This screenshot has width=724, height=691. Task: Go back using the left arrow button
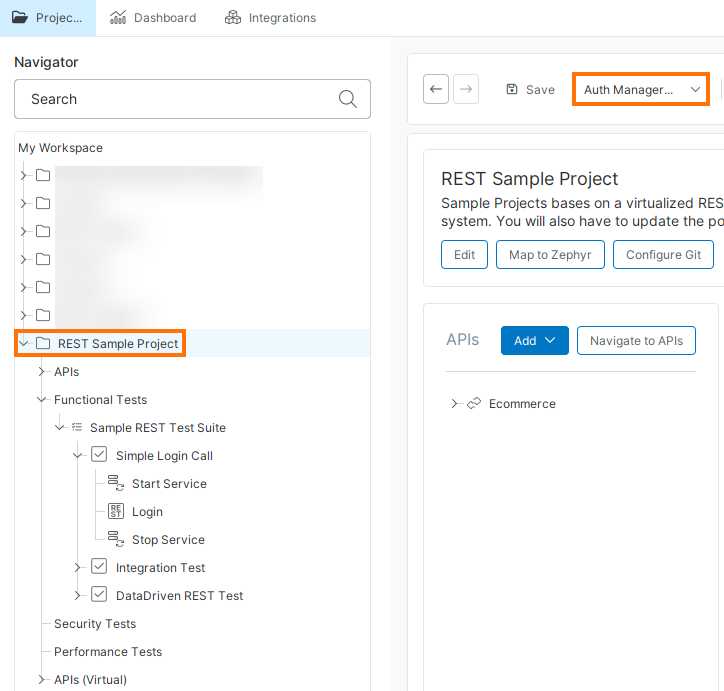tap(435, 89)
